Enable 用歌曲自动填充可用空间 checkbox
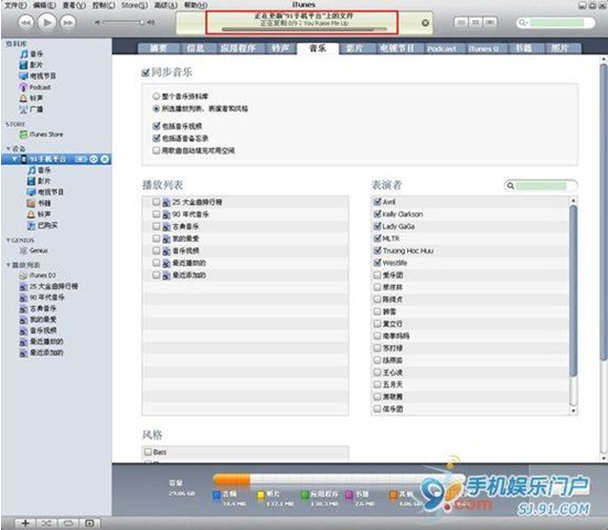The image size is (608, 530). (156, 150)
